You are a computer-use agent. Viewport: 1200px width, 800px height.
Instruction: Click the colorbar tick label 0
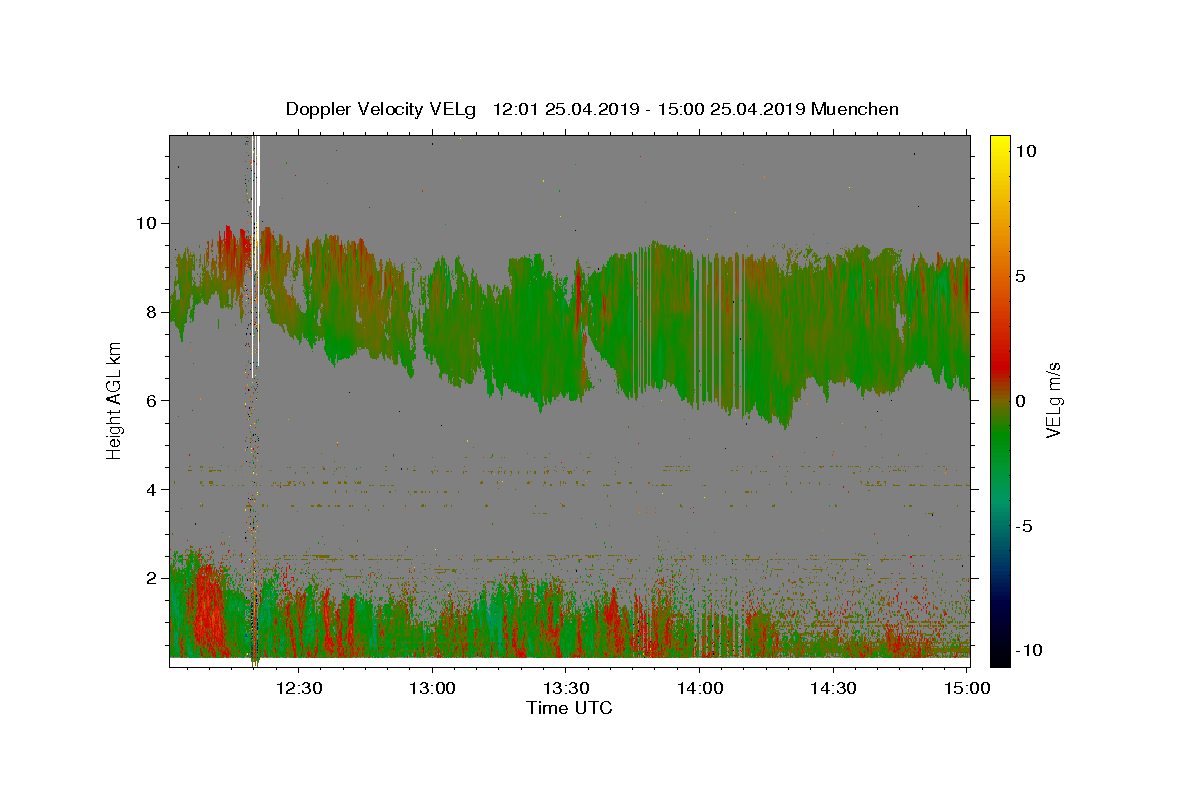(x=1023, y=400)
